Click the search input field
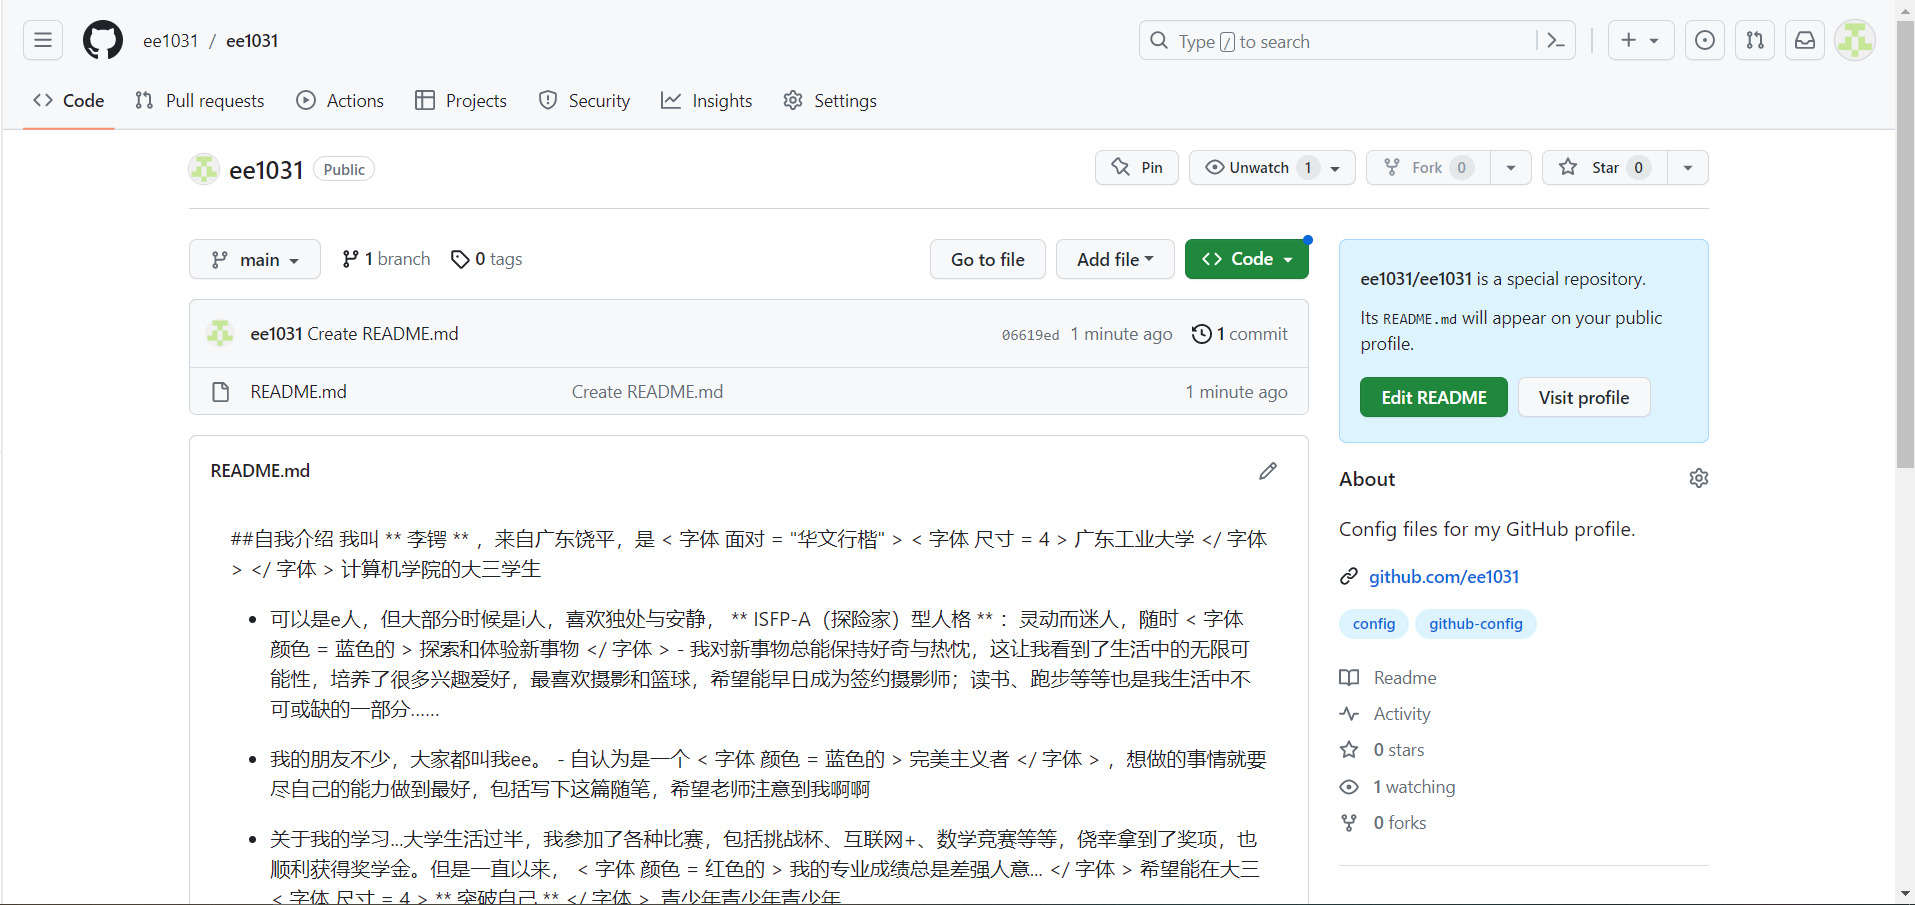Screen dimensions: 1915x905 [x=1357, y=41]
